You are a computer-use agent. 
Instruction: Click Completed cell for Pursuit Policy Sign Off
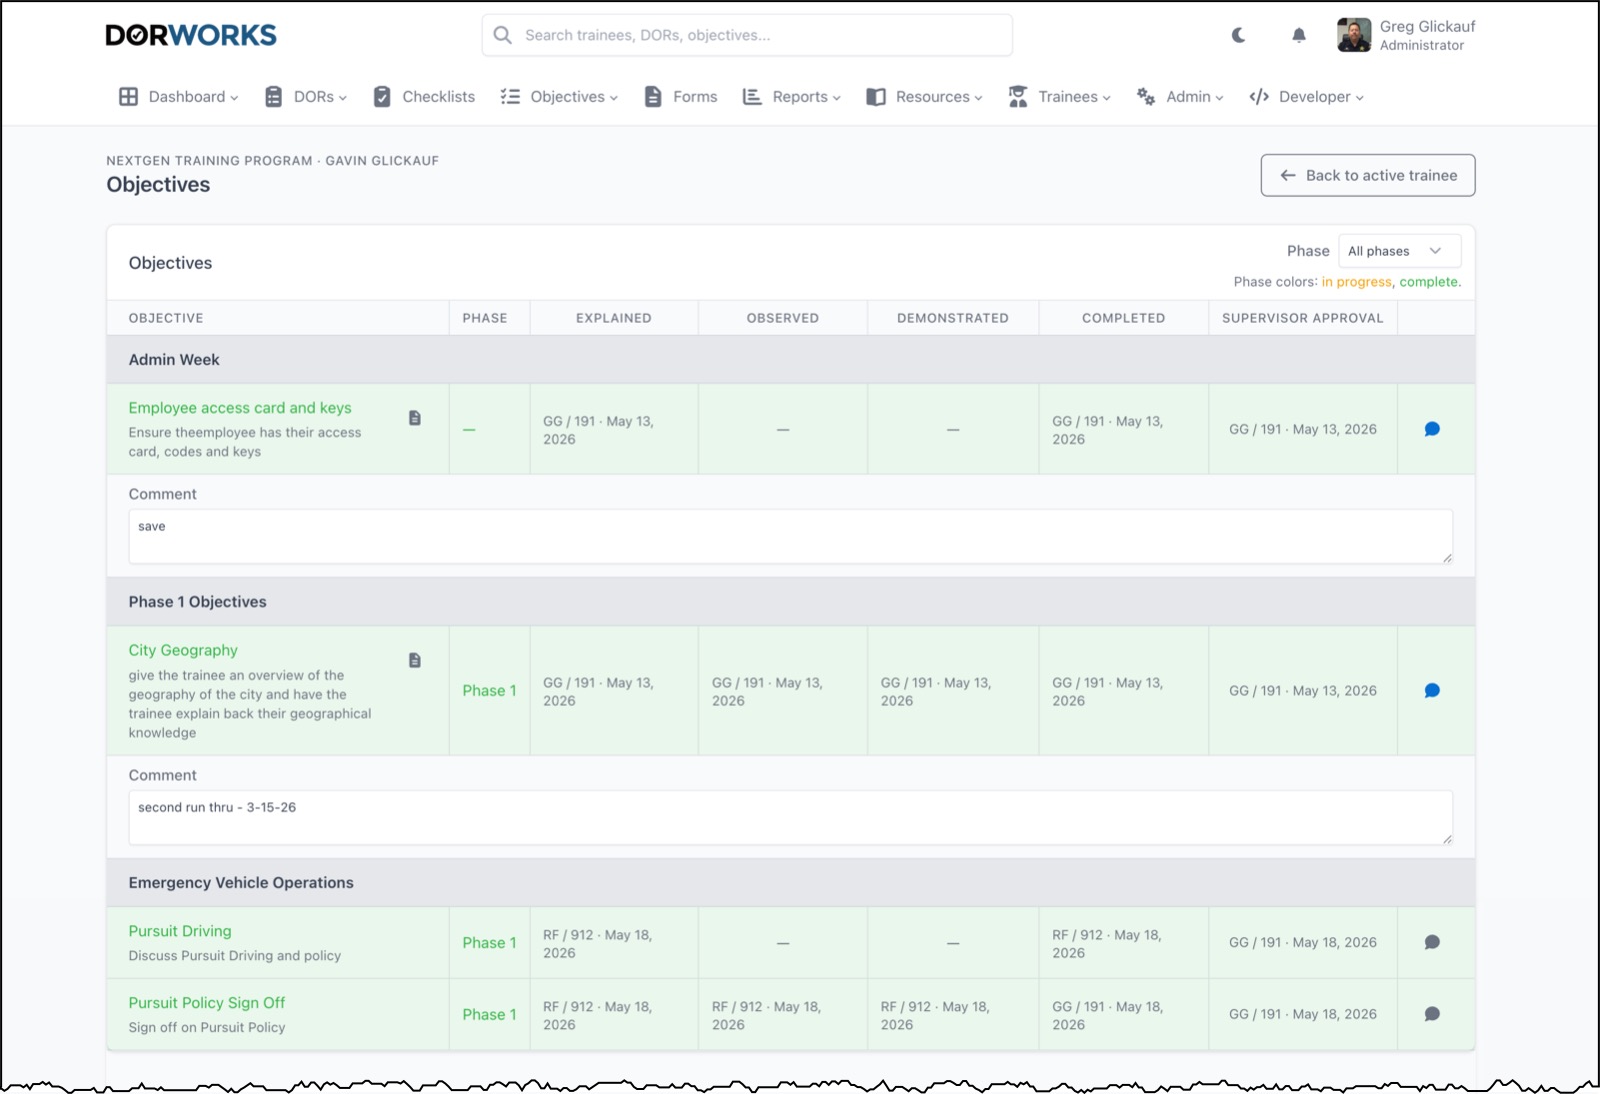1124,1015
